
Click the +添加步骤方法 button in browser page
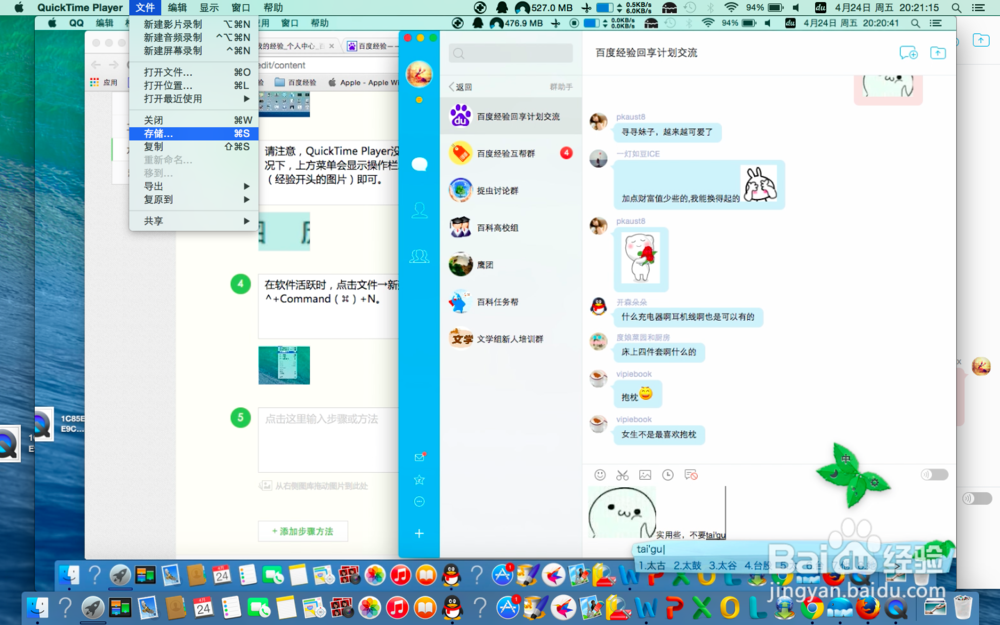(303, 531)
